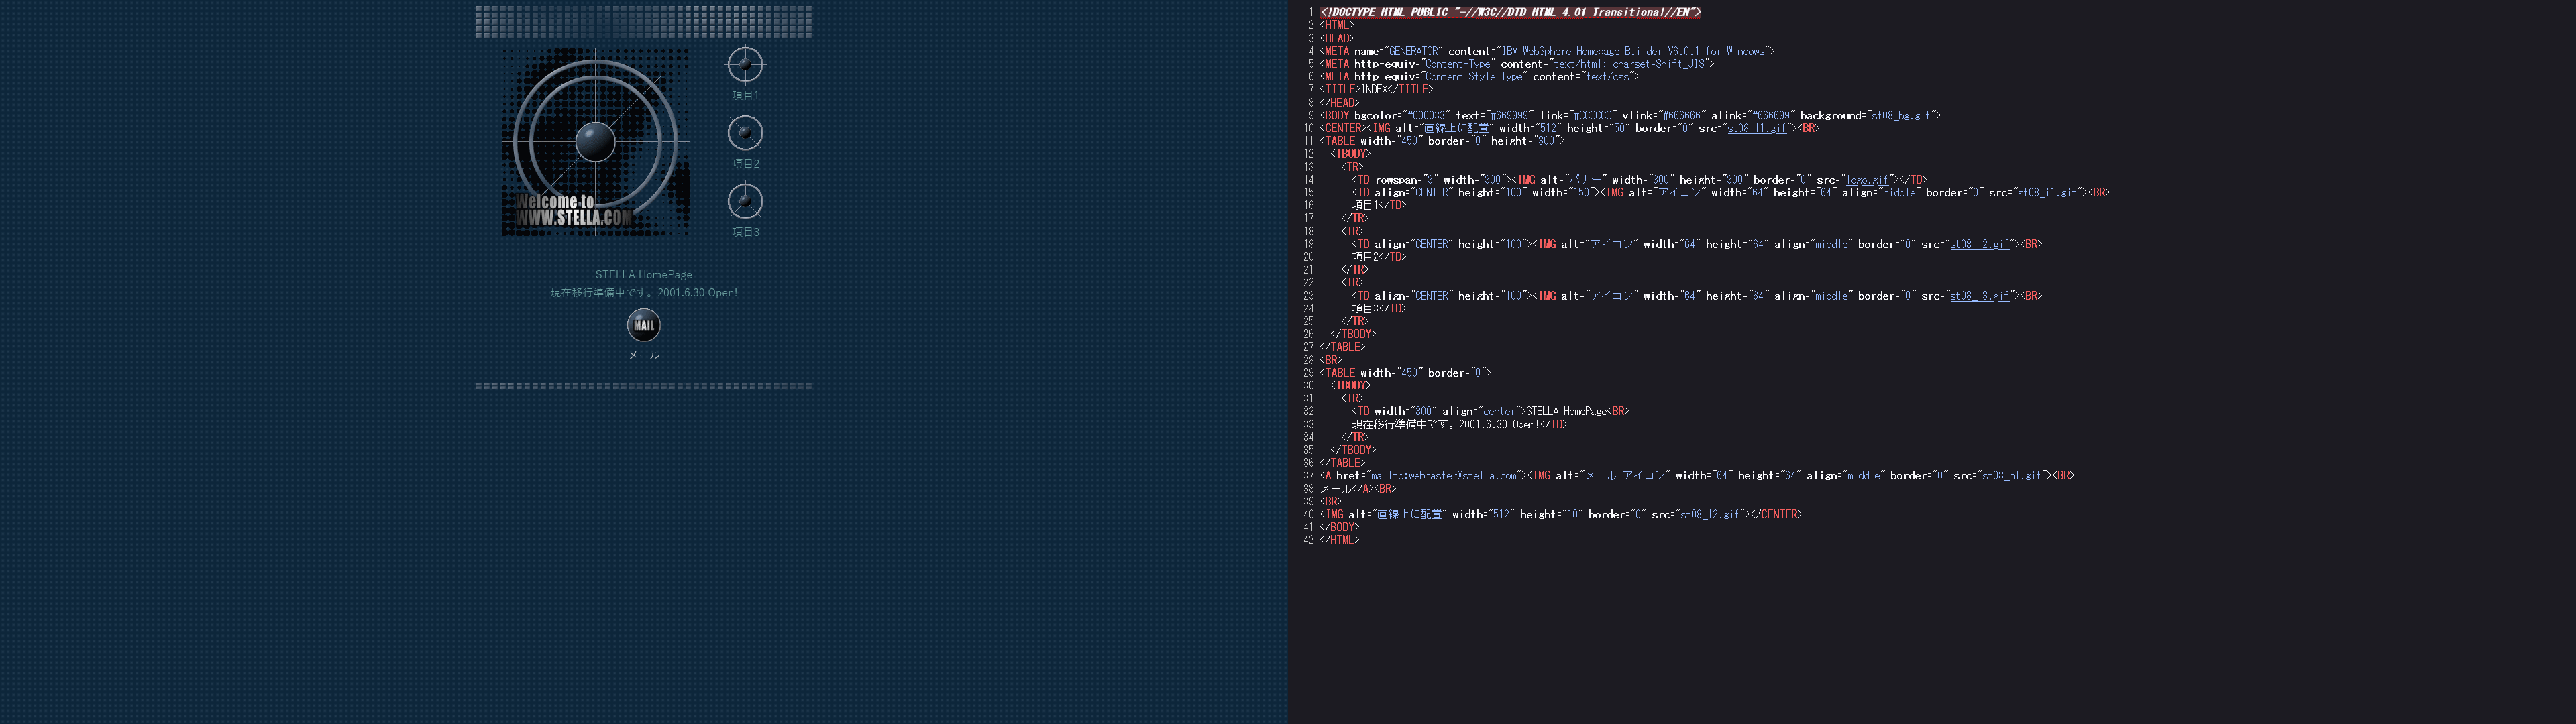Open the メール link below the MAIL icon
The height and width of the screenshot is (724, 2576).
pos(644,355)
